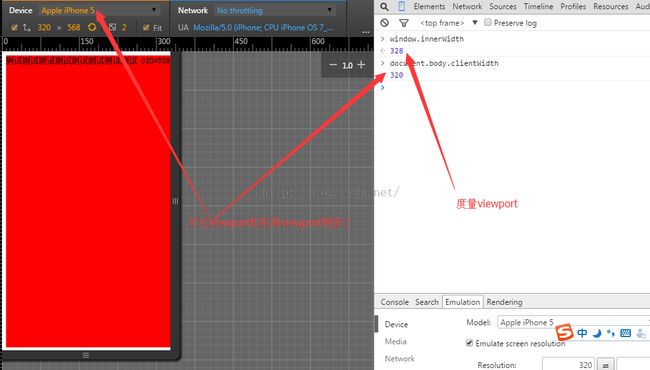Click the Resolution label in drawer

497,365
